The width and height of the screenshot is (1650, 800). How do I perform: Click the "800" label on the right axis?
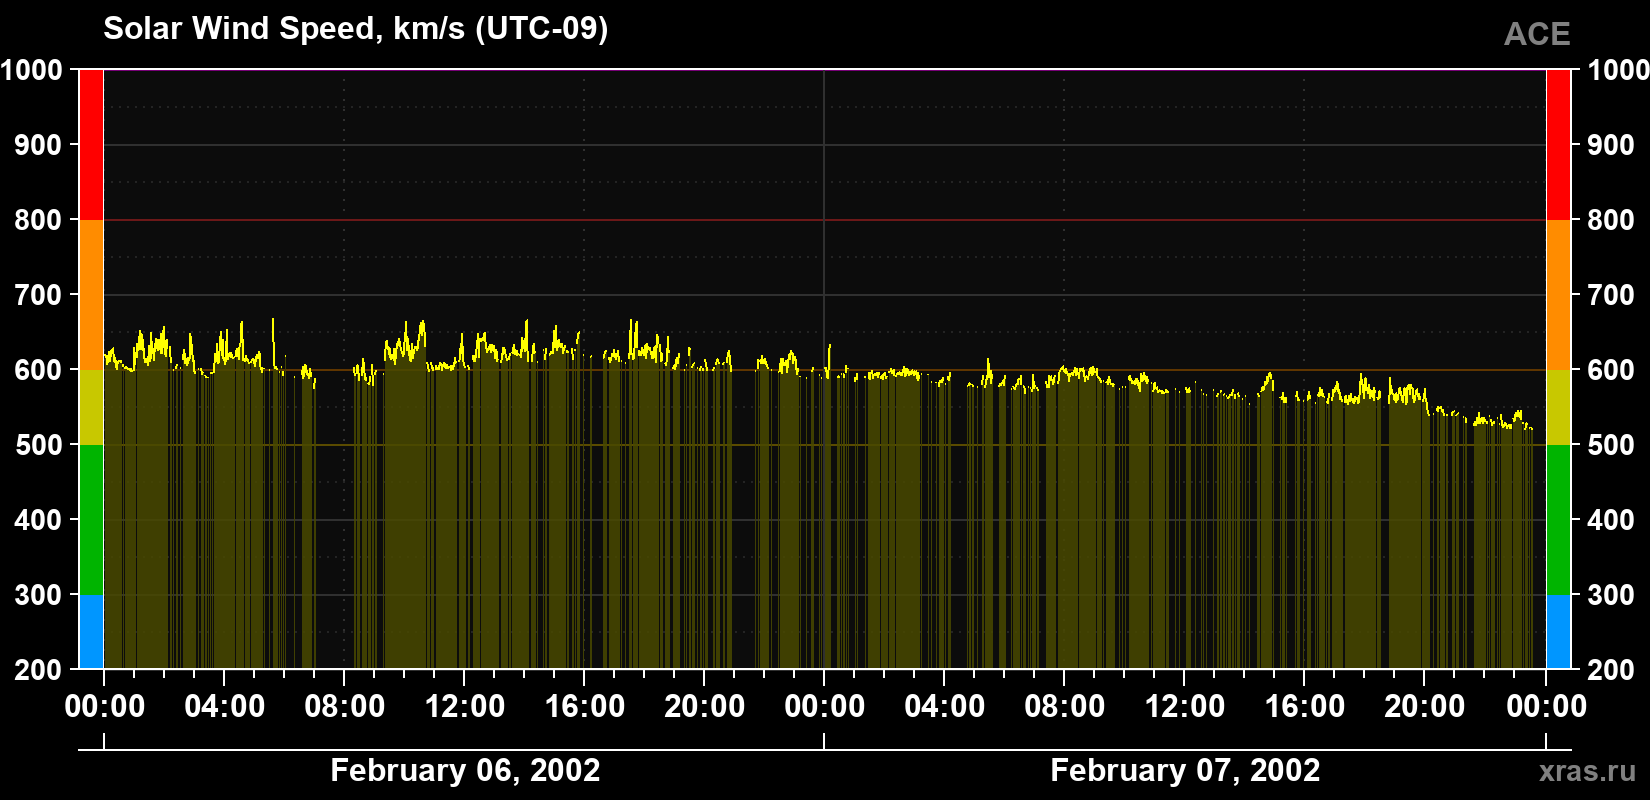click(1611, 220)
